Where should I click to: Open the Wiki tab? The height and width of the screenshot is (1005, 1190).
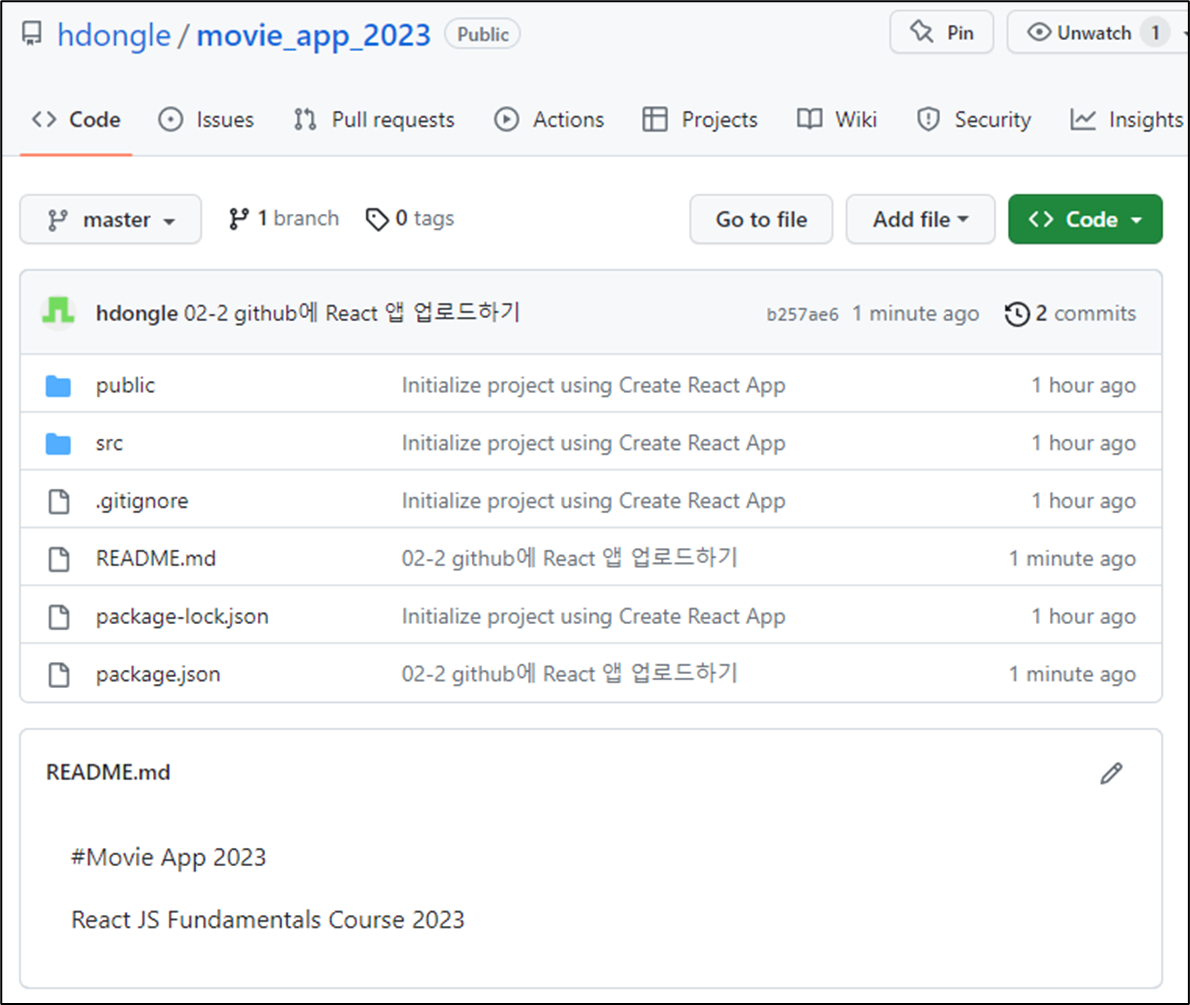837,120
